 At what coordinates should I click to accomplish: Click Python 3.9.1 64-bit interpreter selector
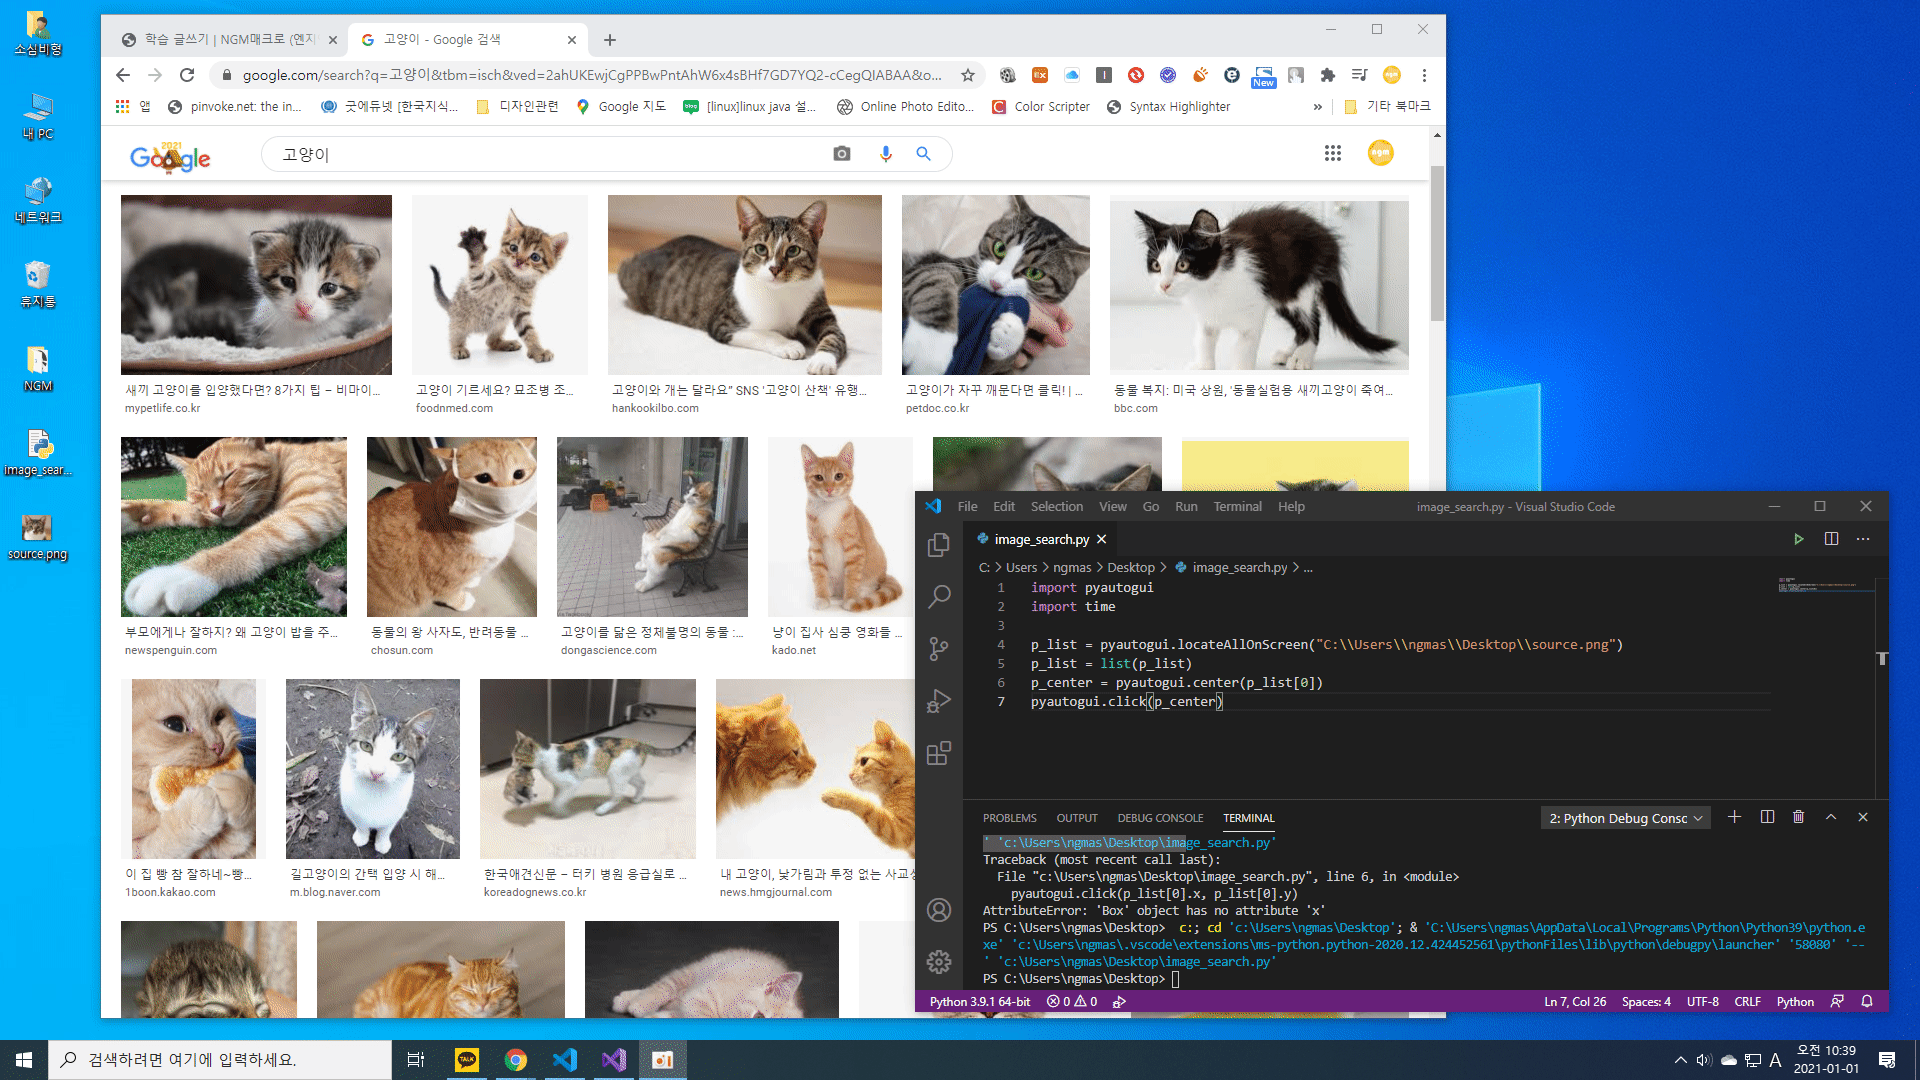(x=979, y=1001)
